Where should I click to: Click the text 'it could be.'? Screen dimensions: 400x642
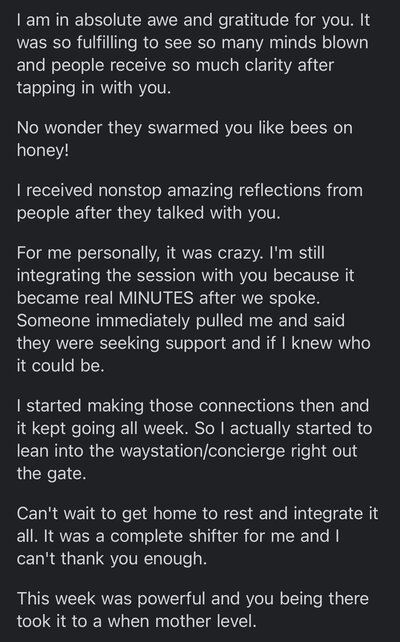(x=61, y=366)
